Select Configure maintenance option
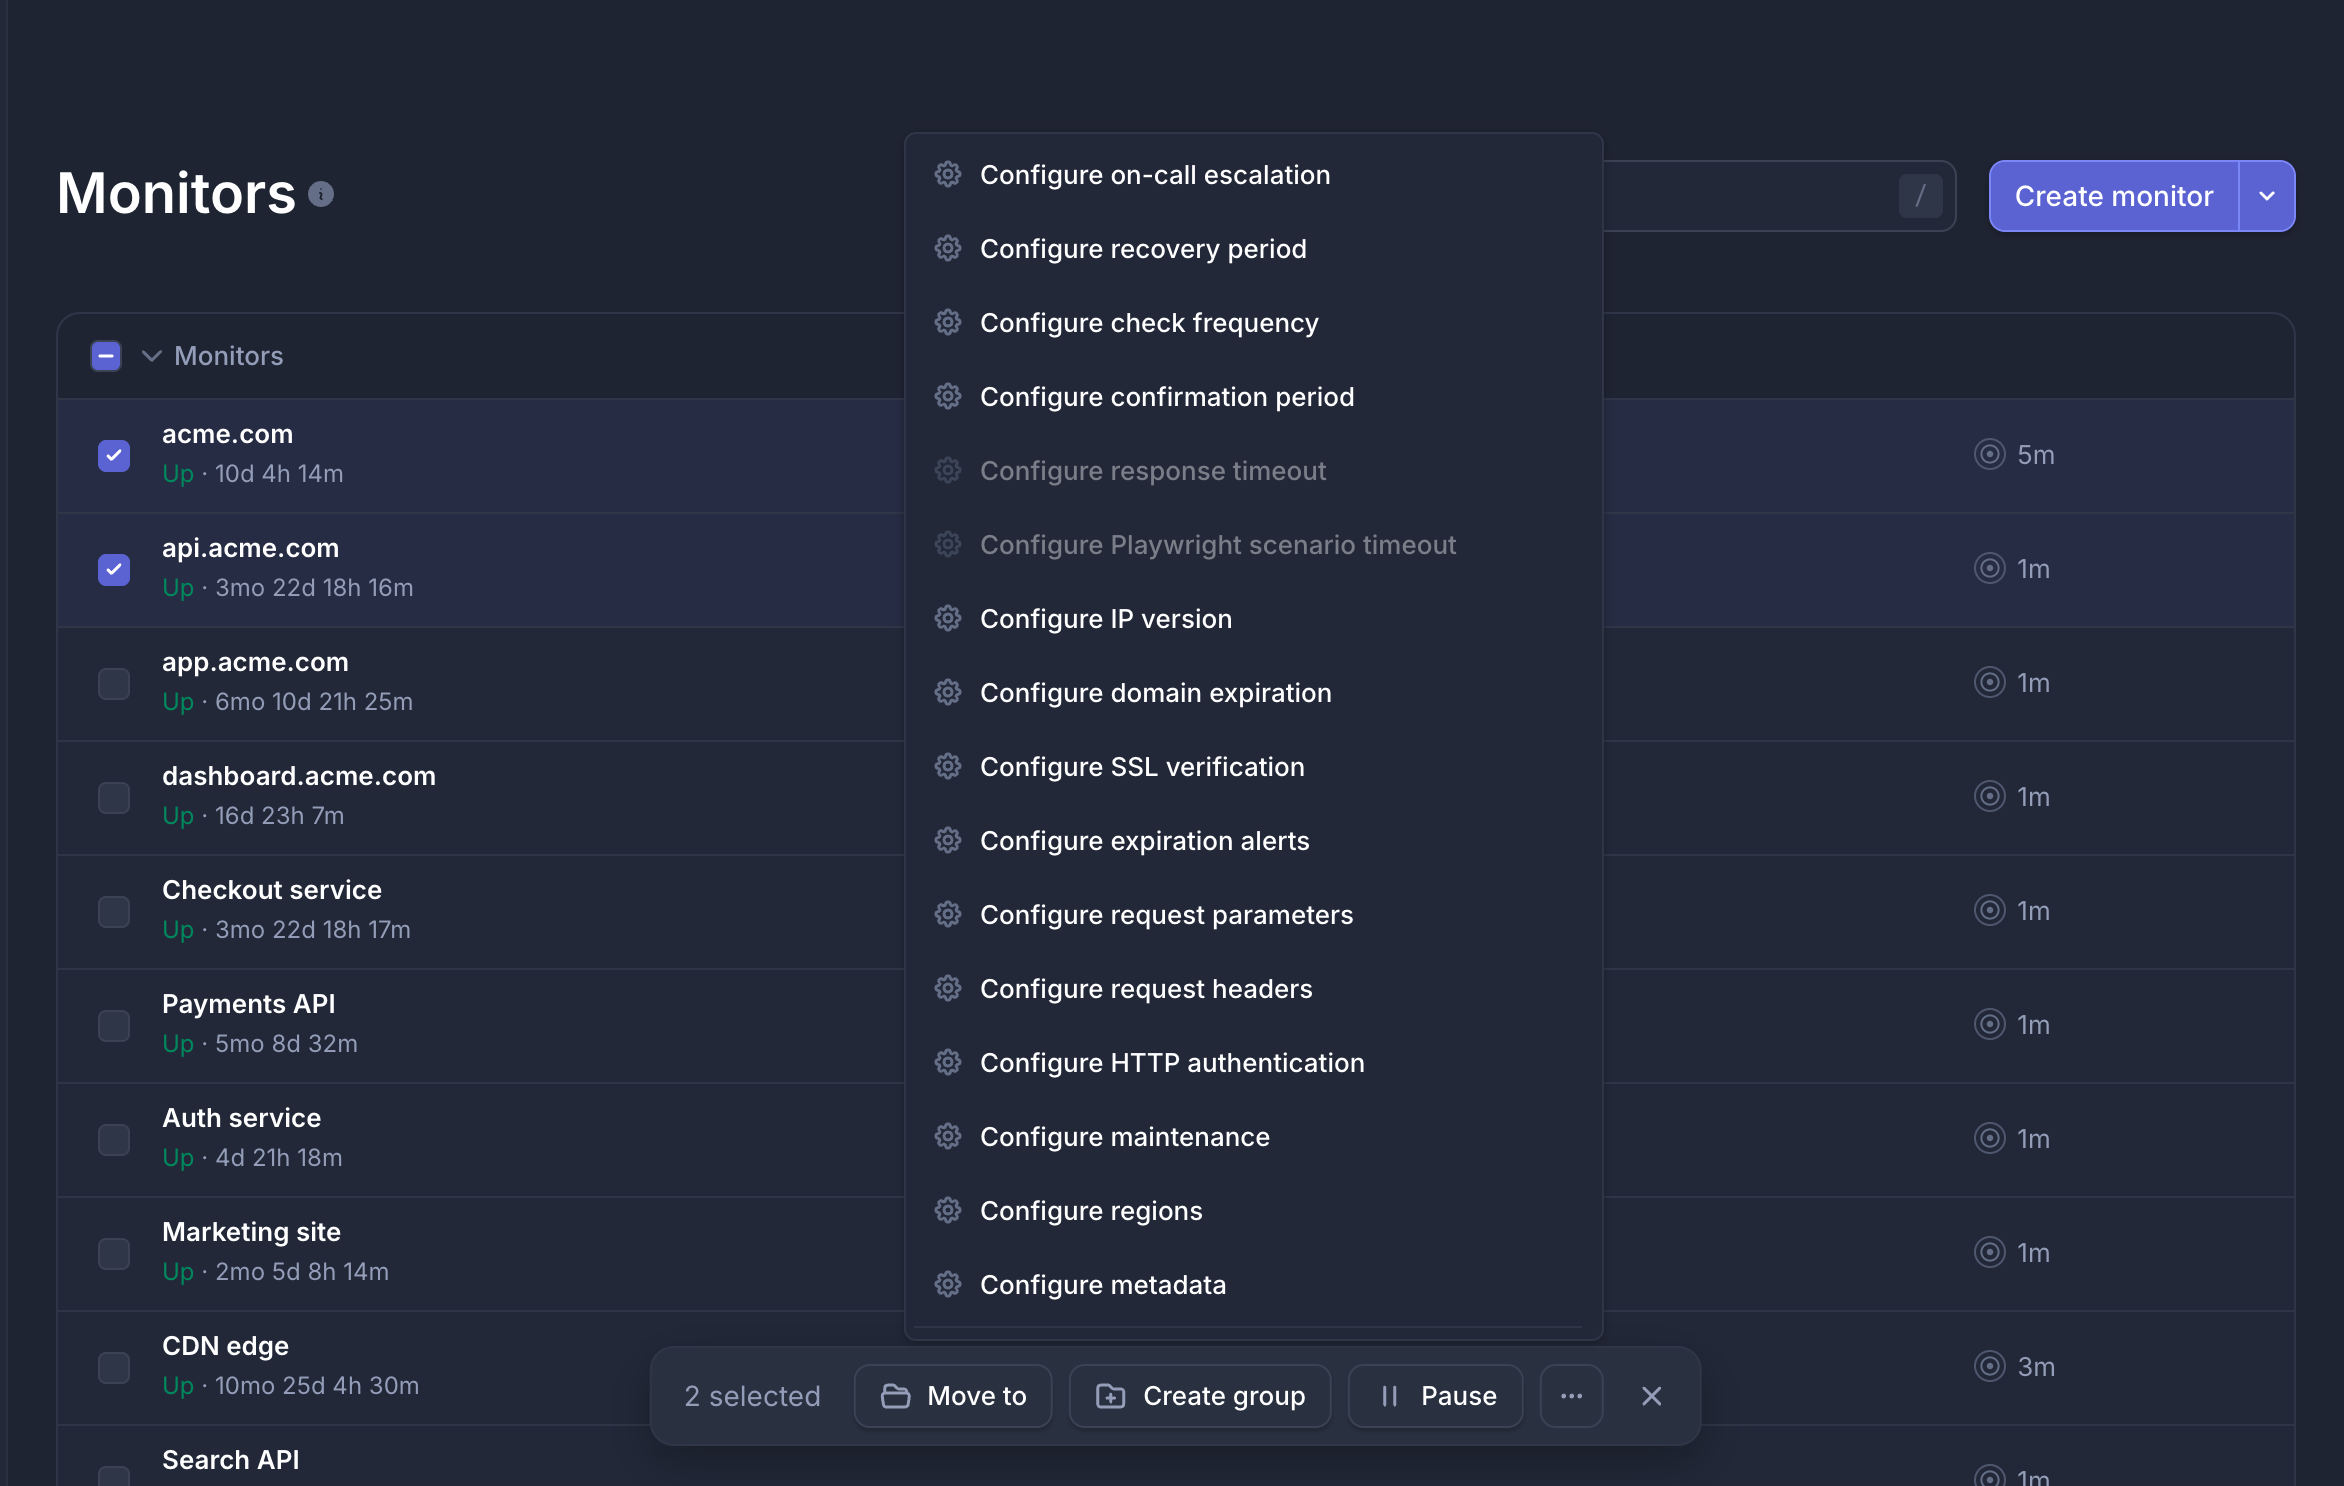 1253,1137
